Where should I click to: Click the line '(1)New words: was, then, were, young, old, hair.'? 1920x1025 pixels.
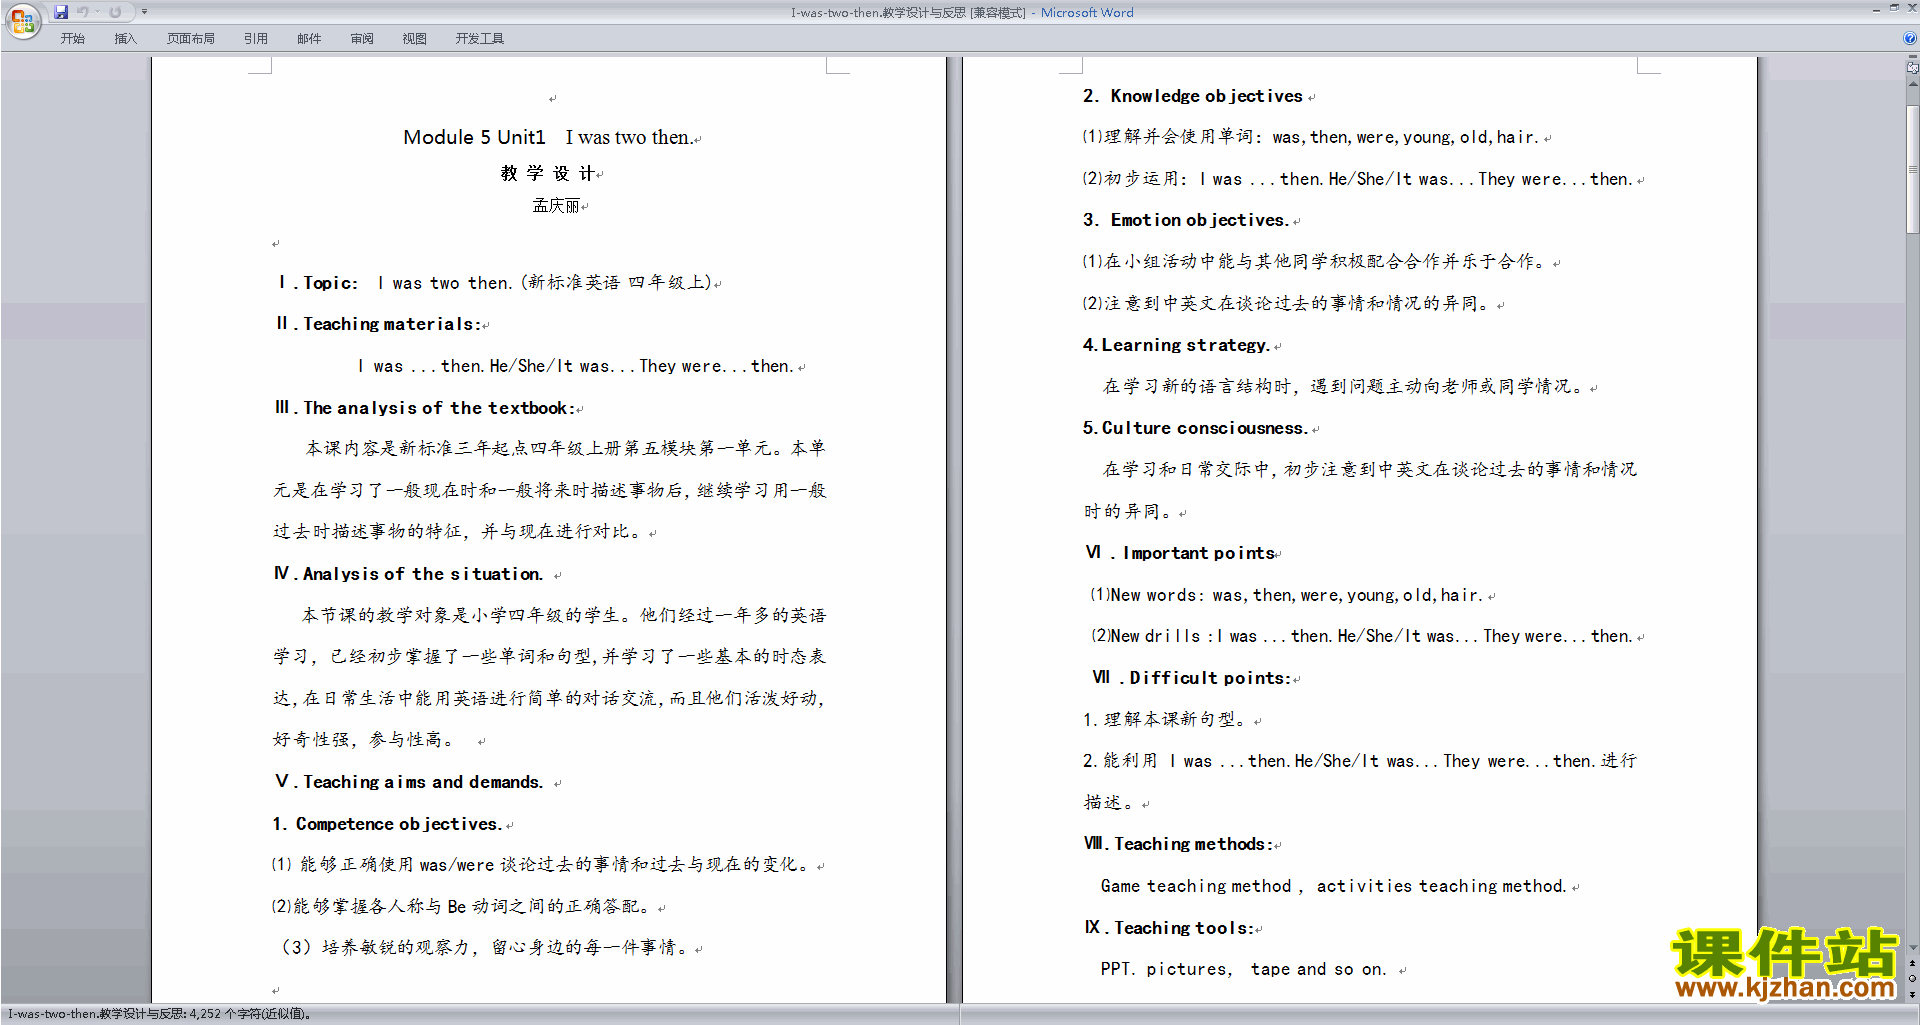(1287, 595)
